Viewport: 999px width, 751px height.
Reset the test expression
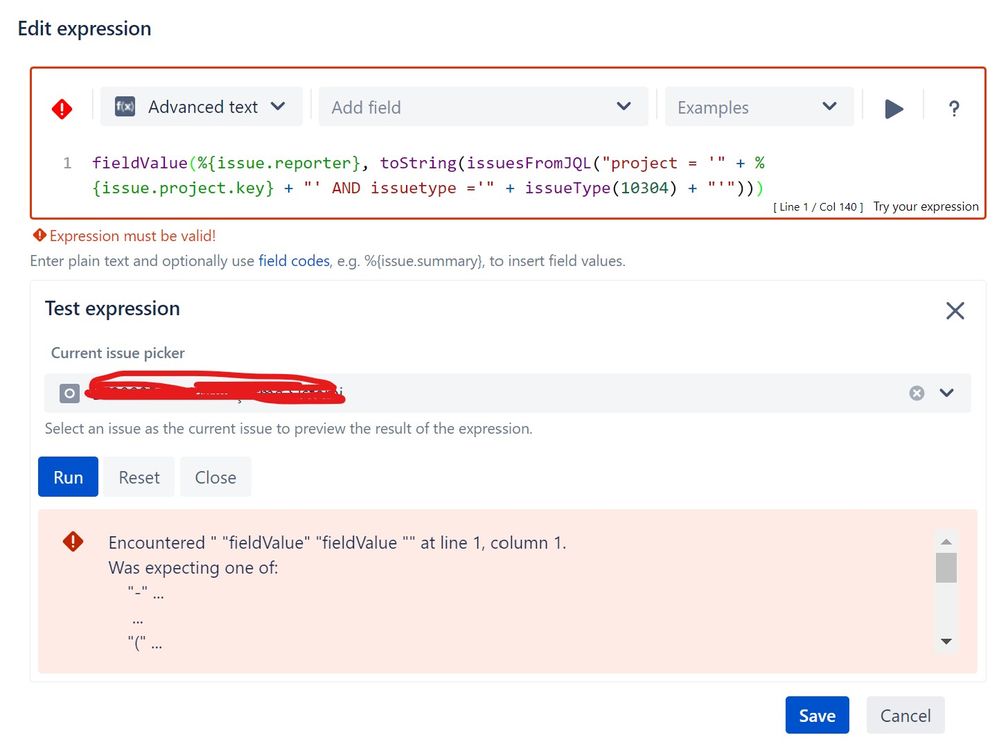[138, 477]
